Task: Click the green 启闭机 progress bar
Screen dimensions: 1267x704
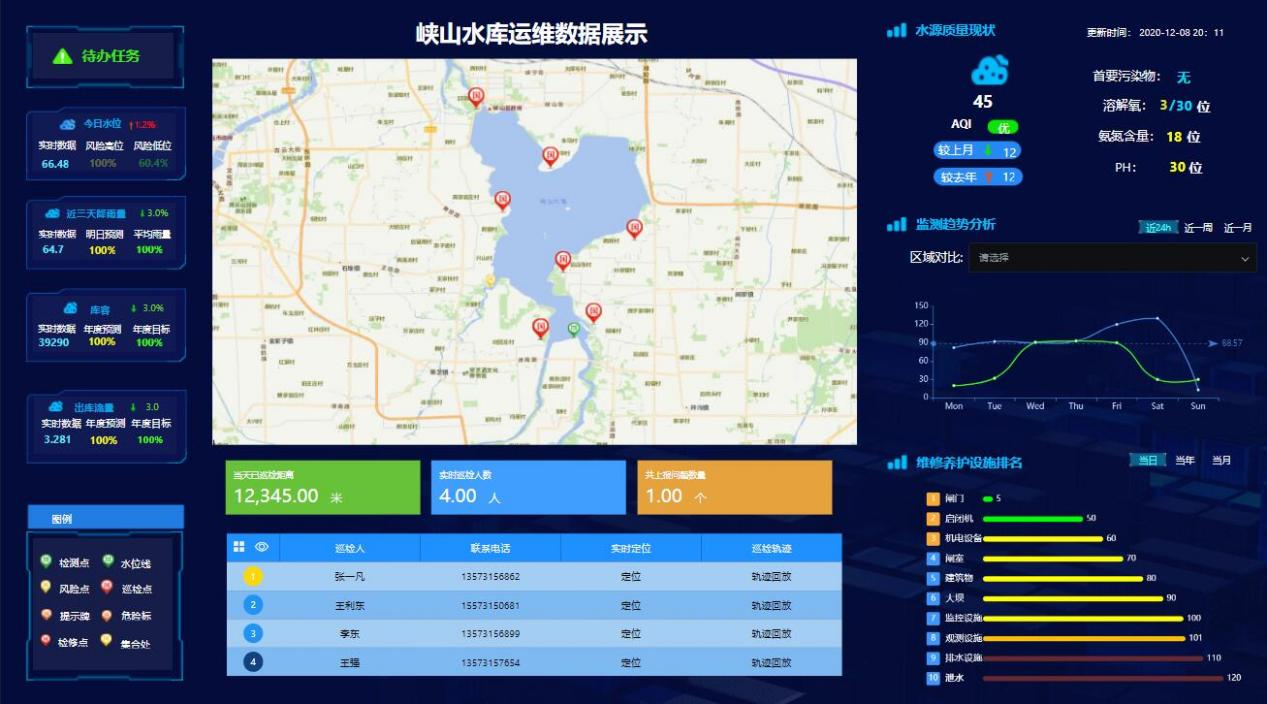Action: coord(1033,519)
